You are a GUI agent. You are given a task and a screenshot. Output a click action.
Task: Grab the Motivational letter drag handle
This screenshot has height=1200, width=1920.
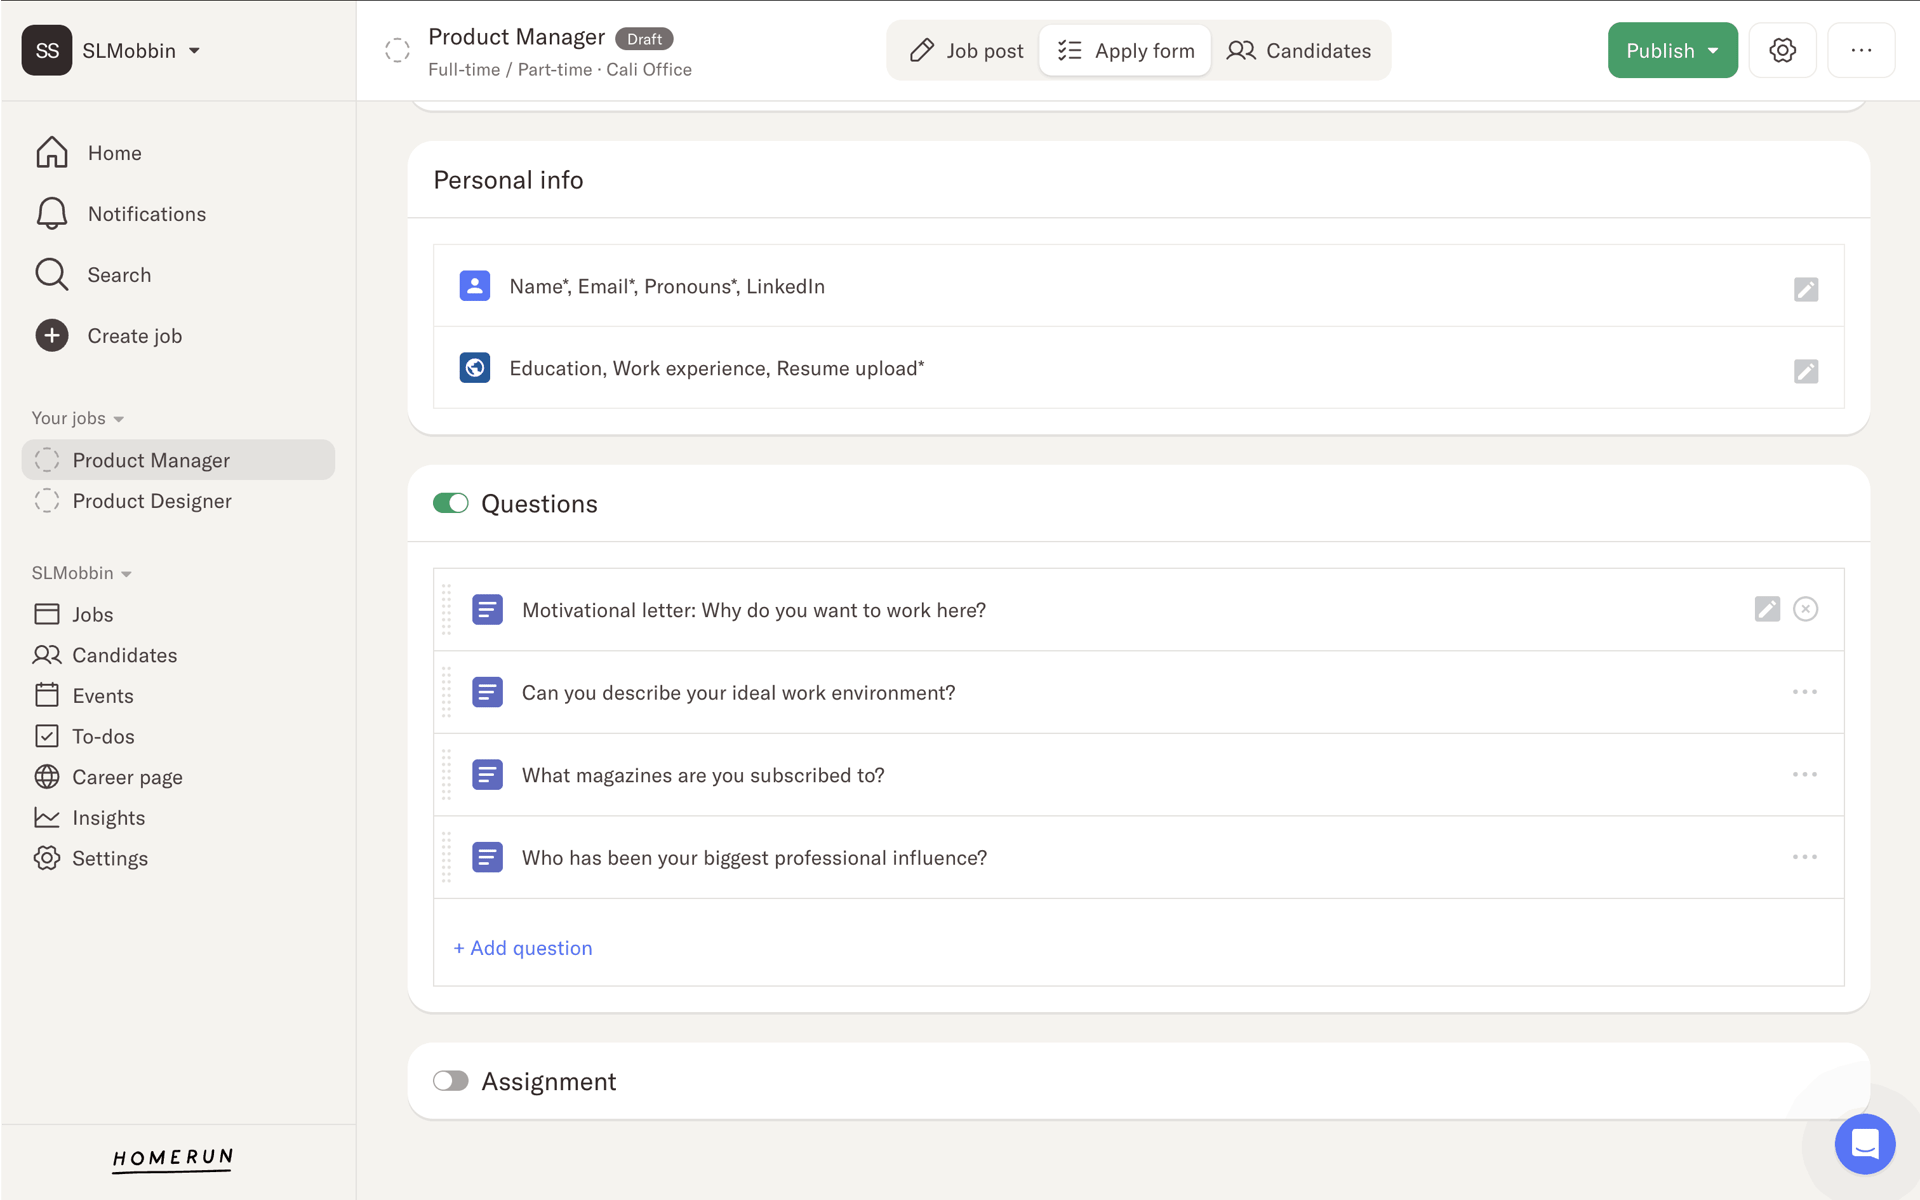point(447,610)
